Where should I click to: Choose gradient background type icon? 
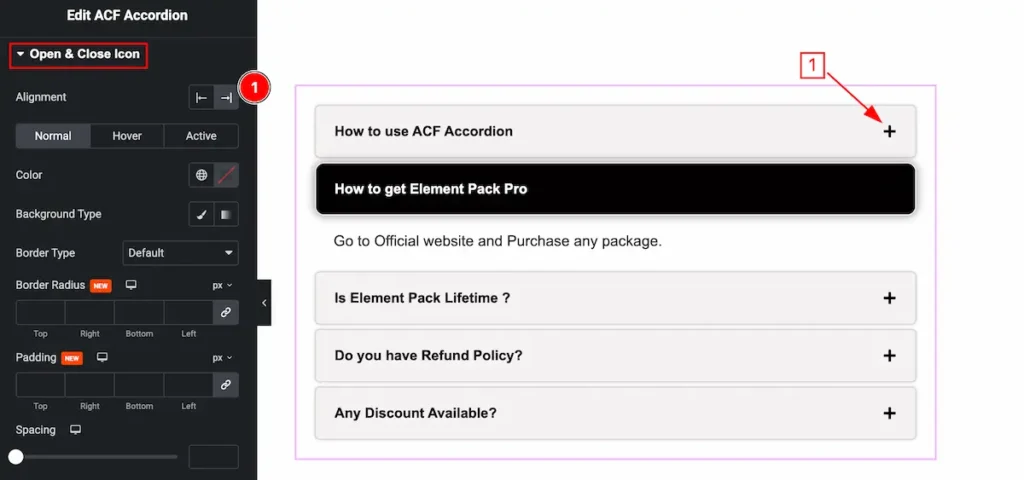[226, 214]
